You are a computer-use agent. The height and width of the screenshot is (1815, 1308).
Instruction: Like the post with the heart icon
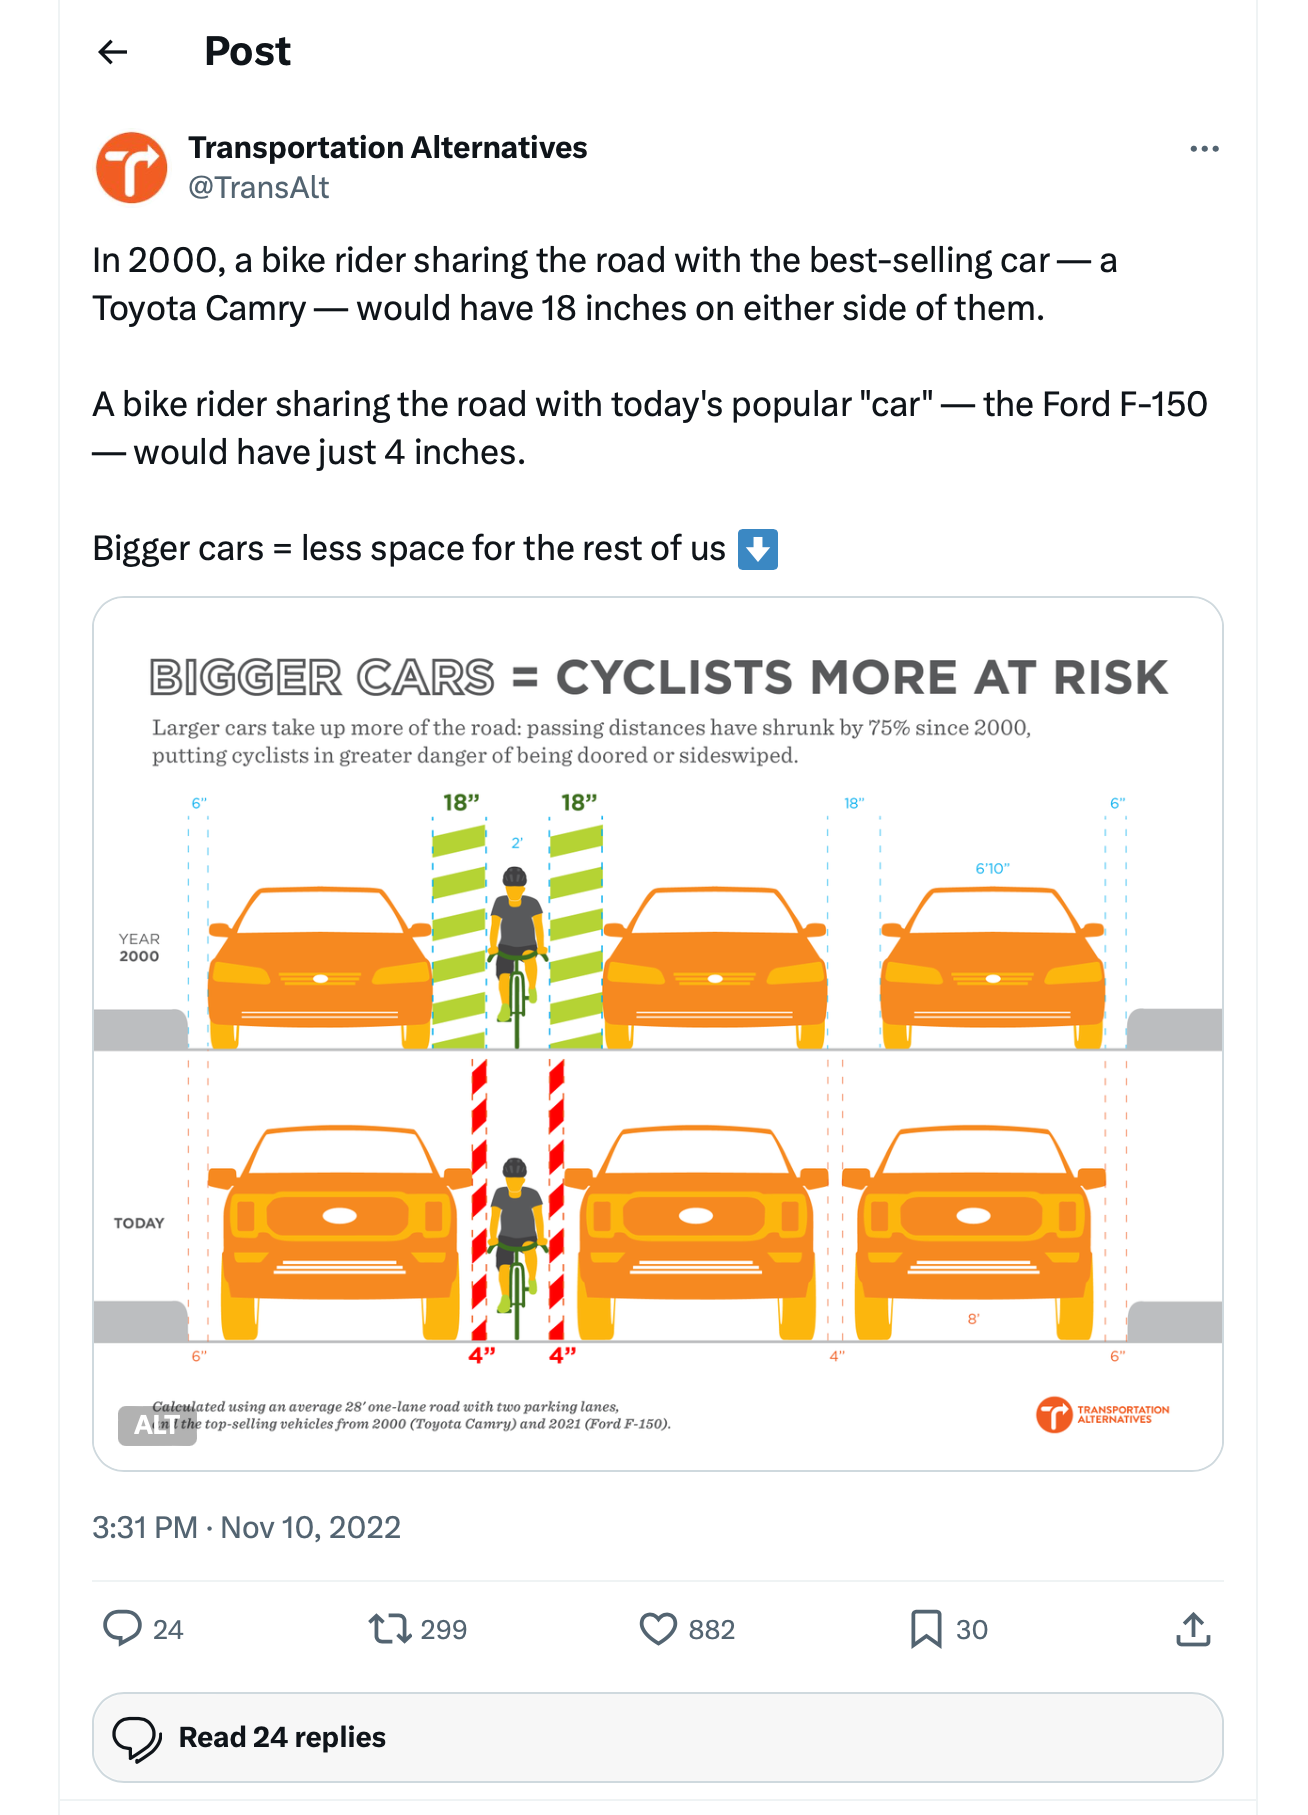658,1629
